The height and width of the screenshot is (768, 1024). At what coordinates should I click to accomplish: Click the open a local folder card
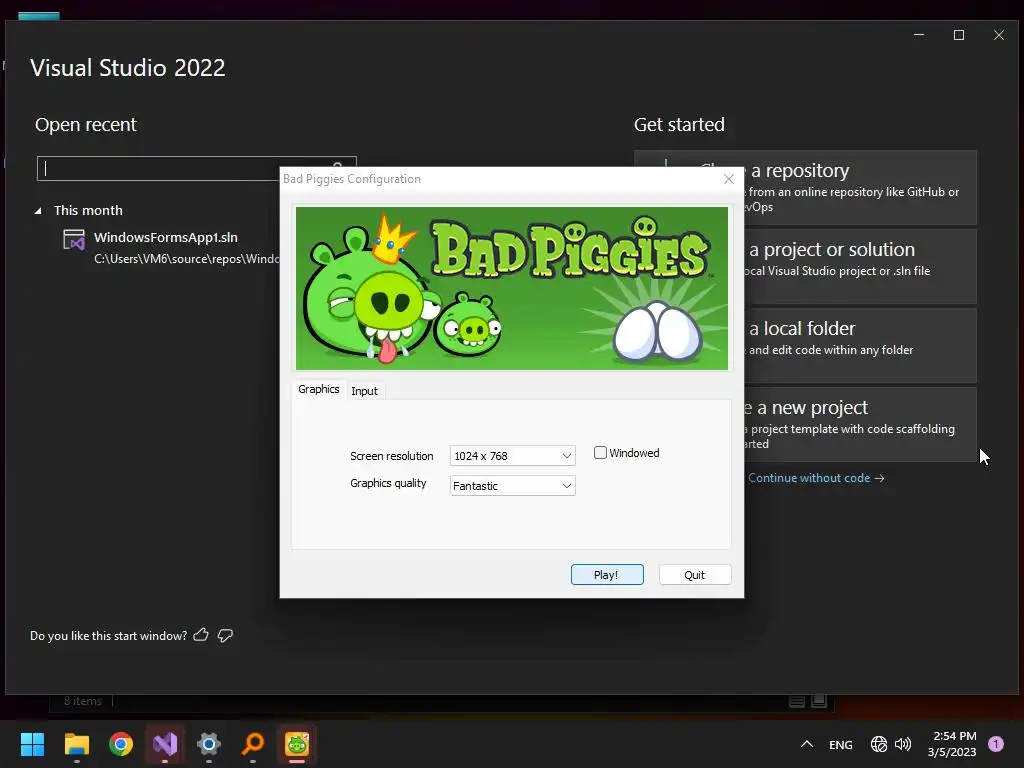coord(860,345)
